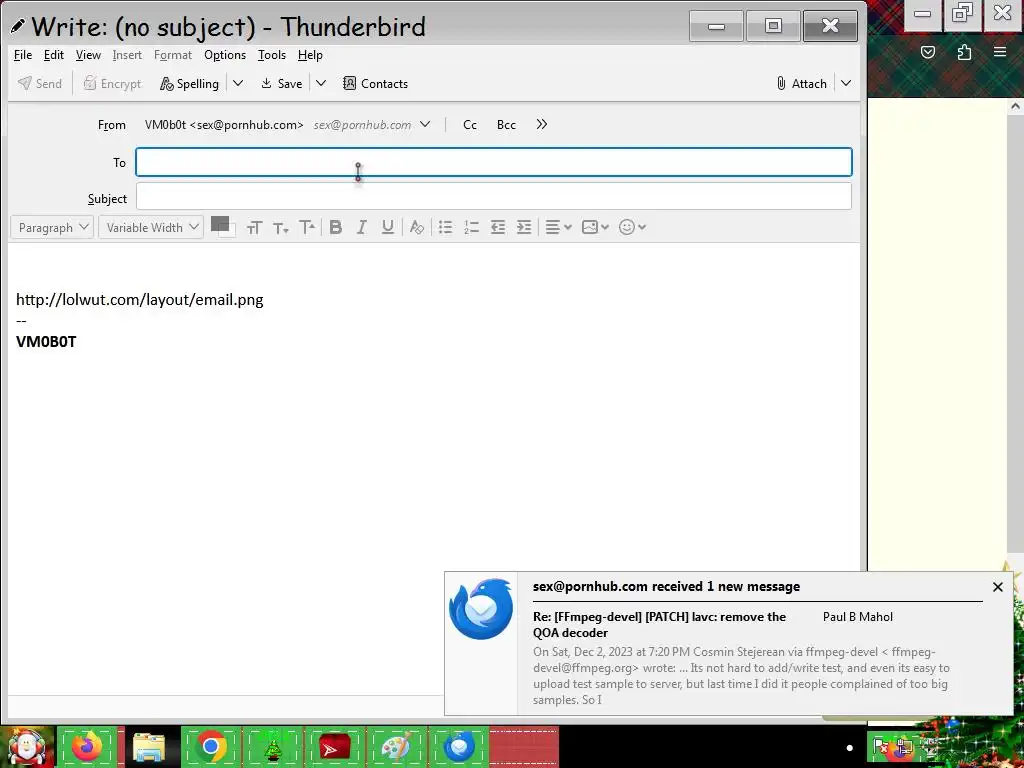The image size is (1024, 768).
Task: Open the Options menu
Action: click(225, 55)
